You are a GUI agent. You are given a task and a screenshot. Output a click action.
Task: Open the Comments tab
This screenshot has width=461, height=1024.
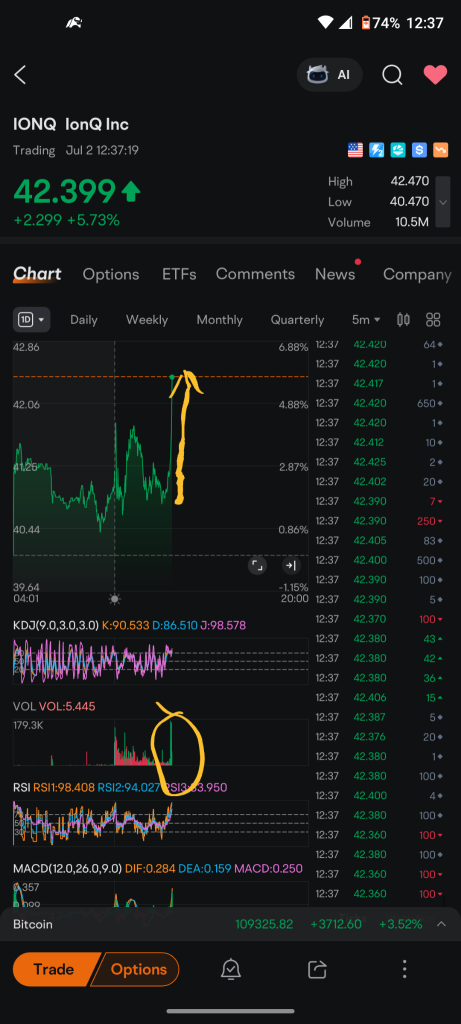255,274
